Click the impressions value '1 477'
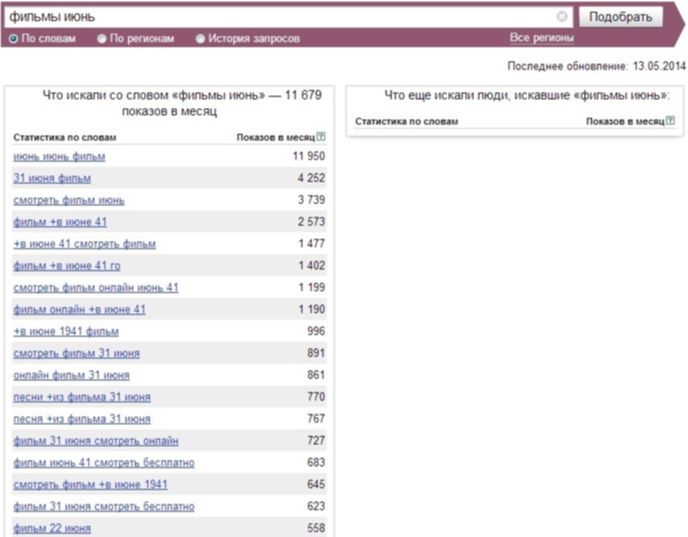 tap(312, 243)
